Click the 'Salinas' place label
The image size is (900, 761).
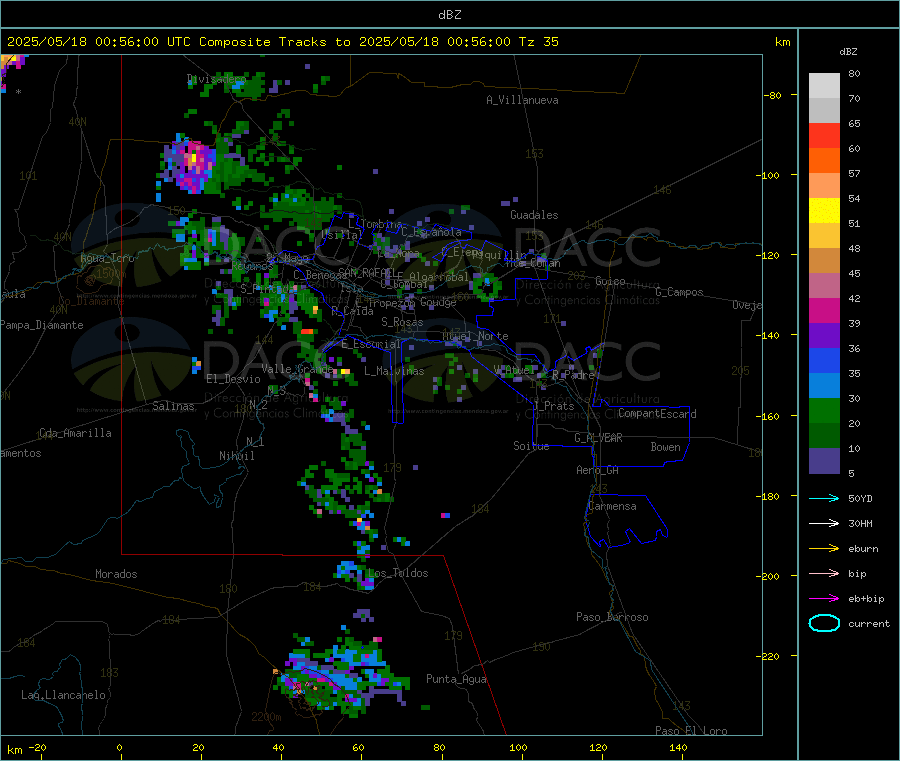[173, 406]
